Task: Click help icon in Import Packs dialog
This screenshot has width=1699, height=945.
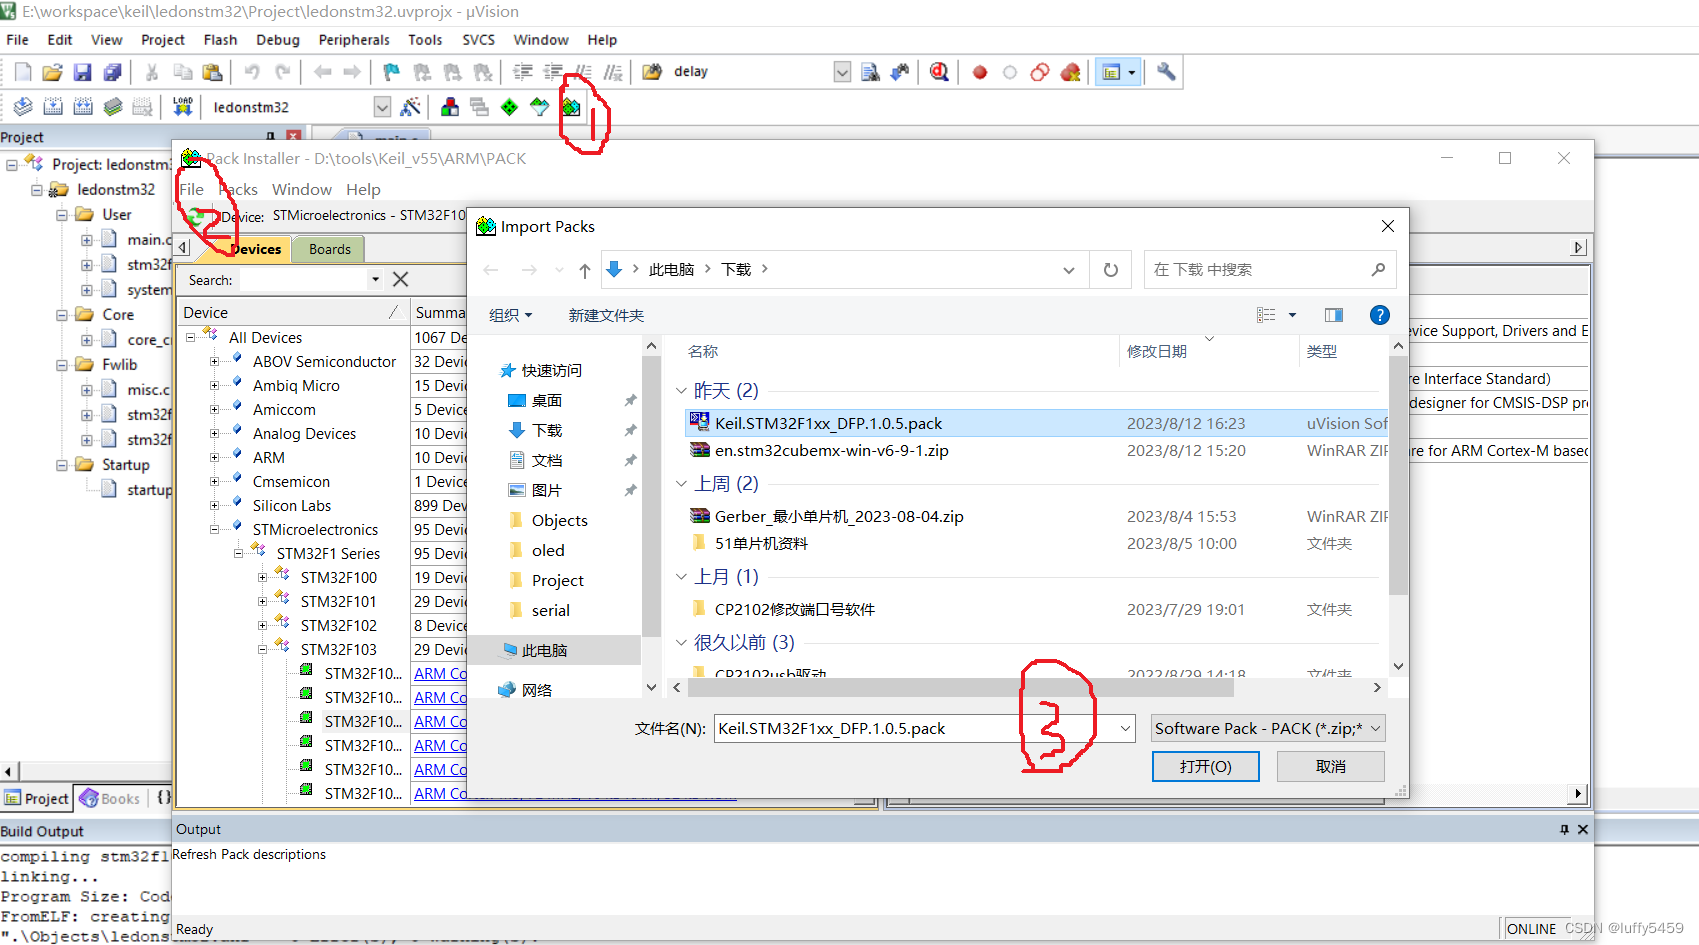Action: click(x=1380, y=315)
